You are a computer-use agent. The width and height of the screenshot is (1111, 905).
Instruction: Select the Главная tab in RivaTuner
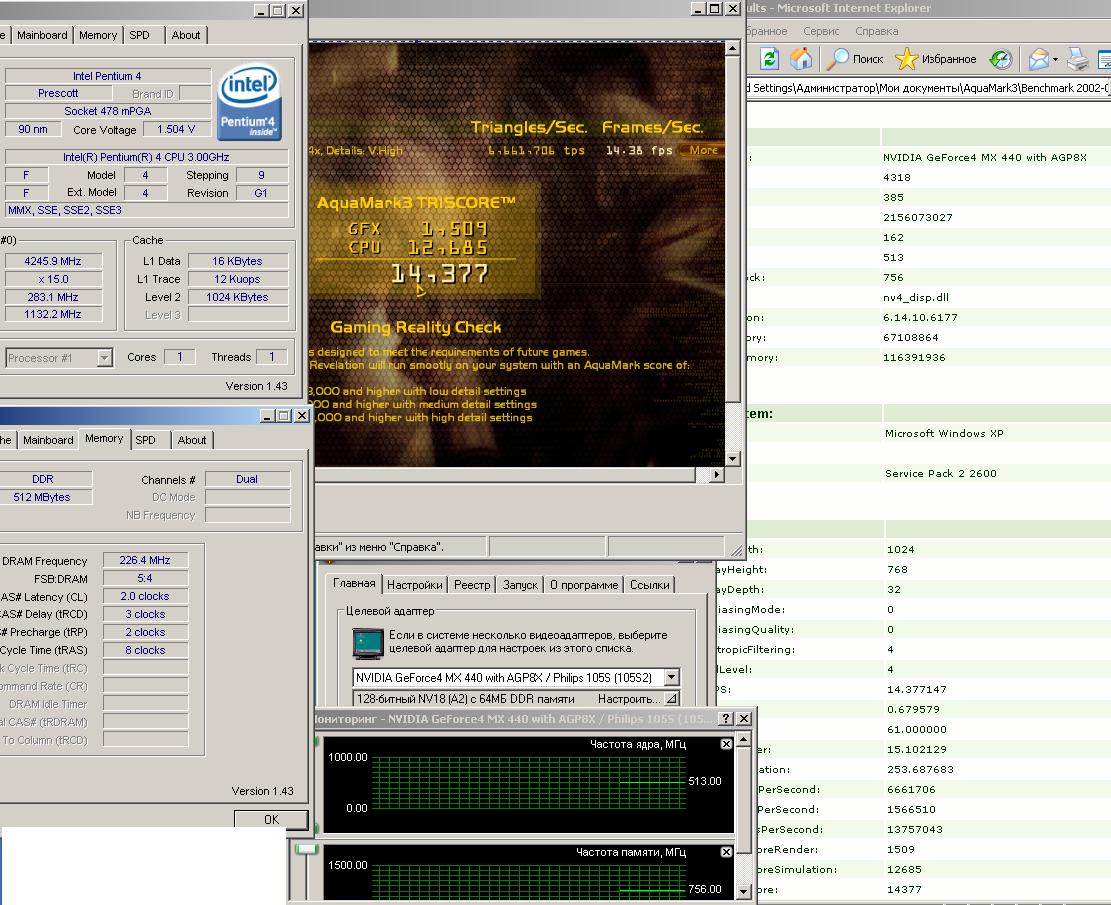pos(354,583)
